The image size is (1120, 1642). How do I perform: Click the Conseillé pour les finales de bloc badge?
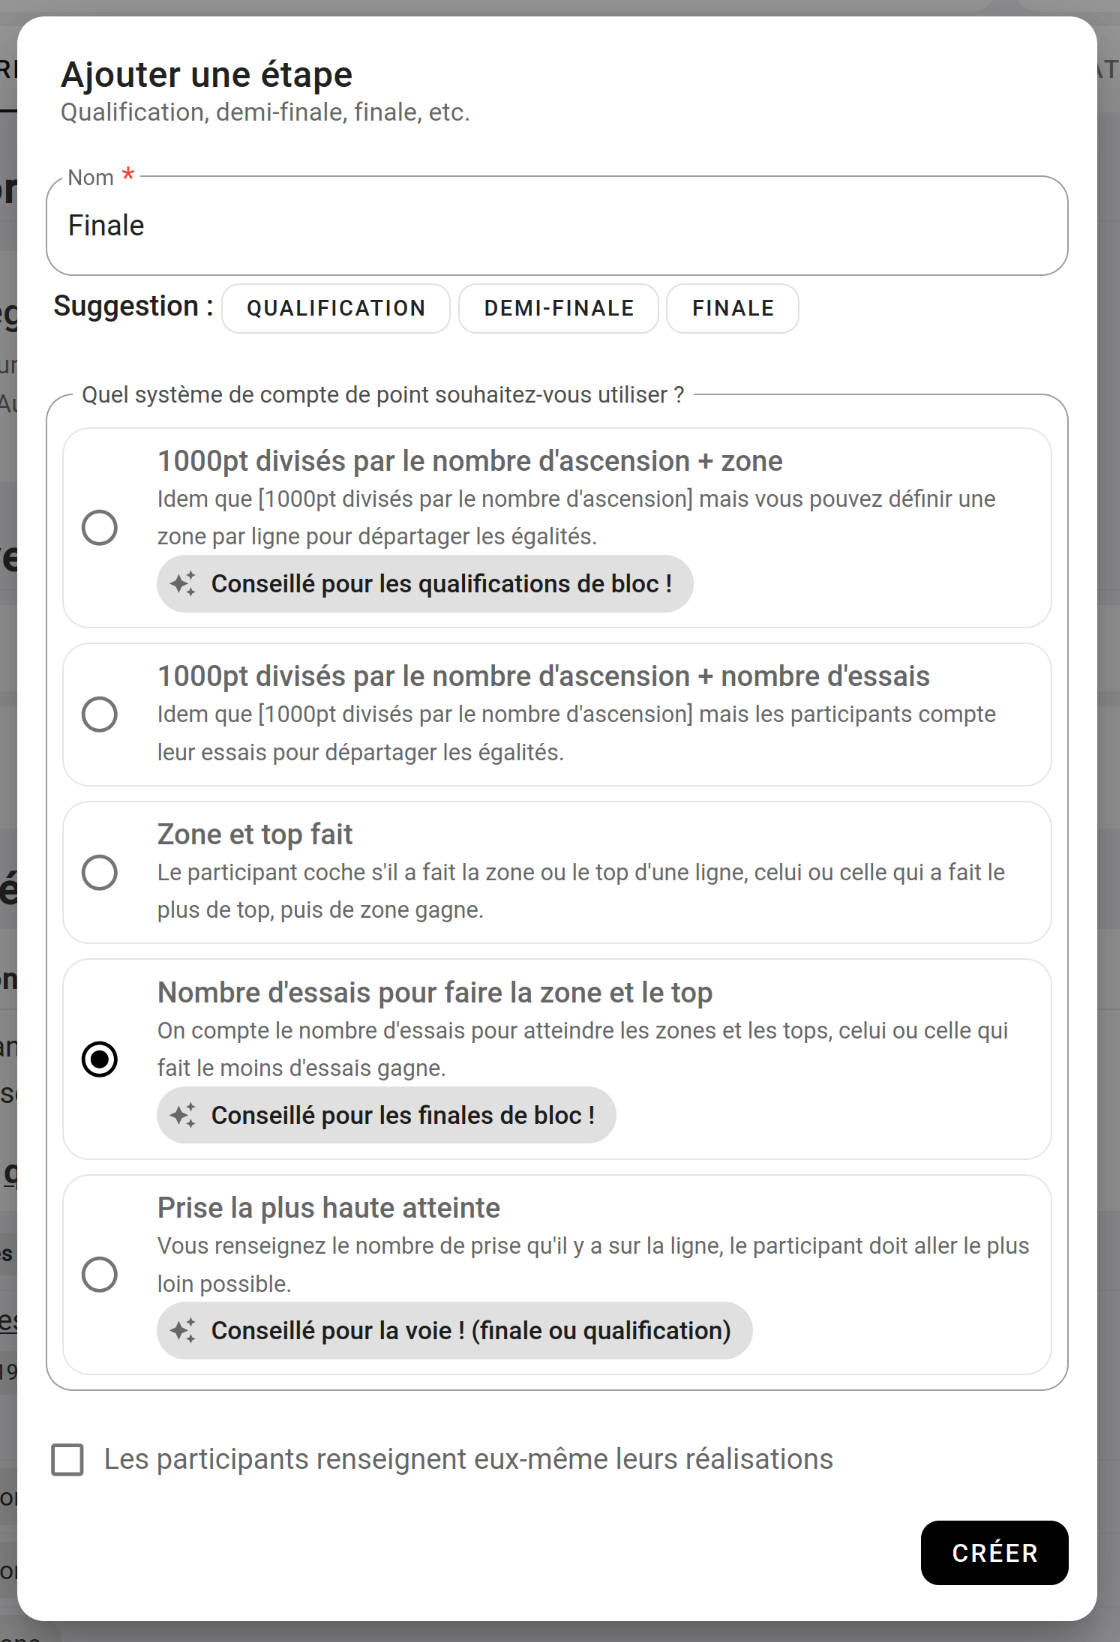[x=402, y=1115]
